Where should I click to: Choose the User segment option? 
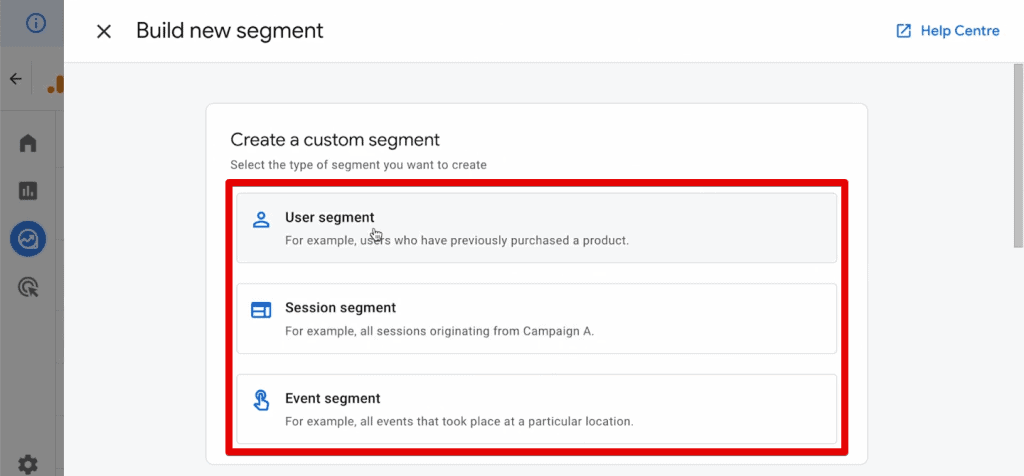pyautogui.click(x=536, y=228)
